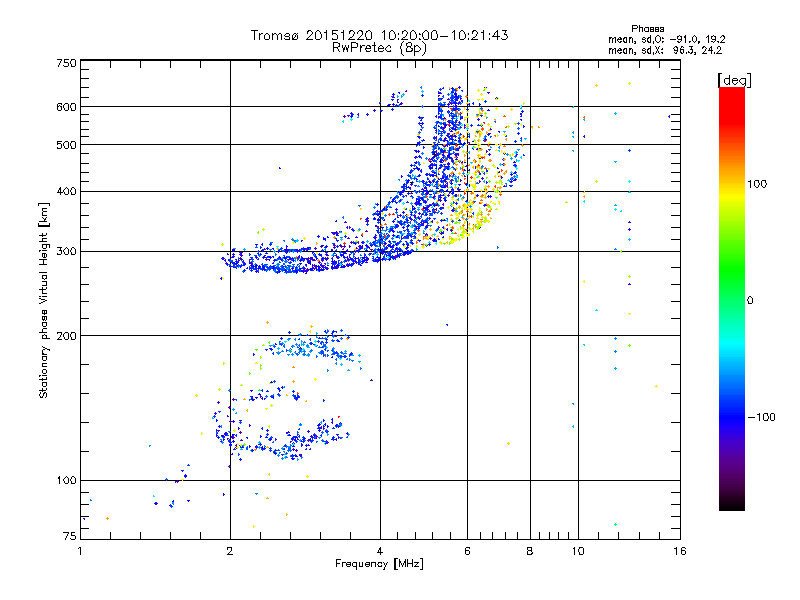Image resolution: width=800 pixels, height=600 pixels.
Task: Click the colorbar tick label '100'
Action: click(x=757, y=184)
